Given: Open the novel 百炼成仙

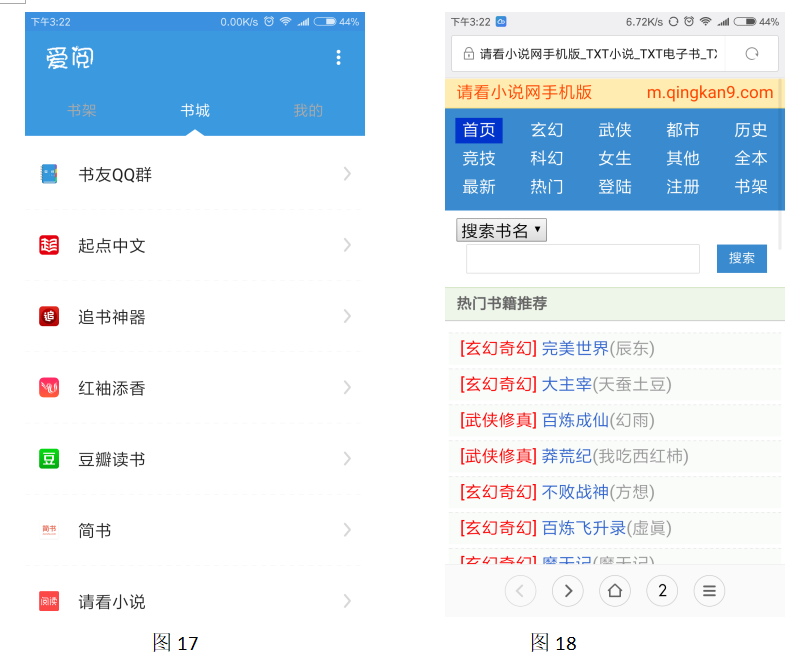Looking at the screenshot, I should pos(575,420).
